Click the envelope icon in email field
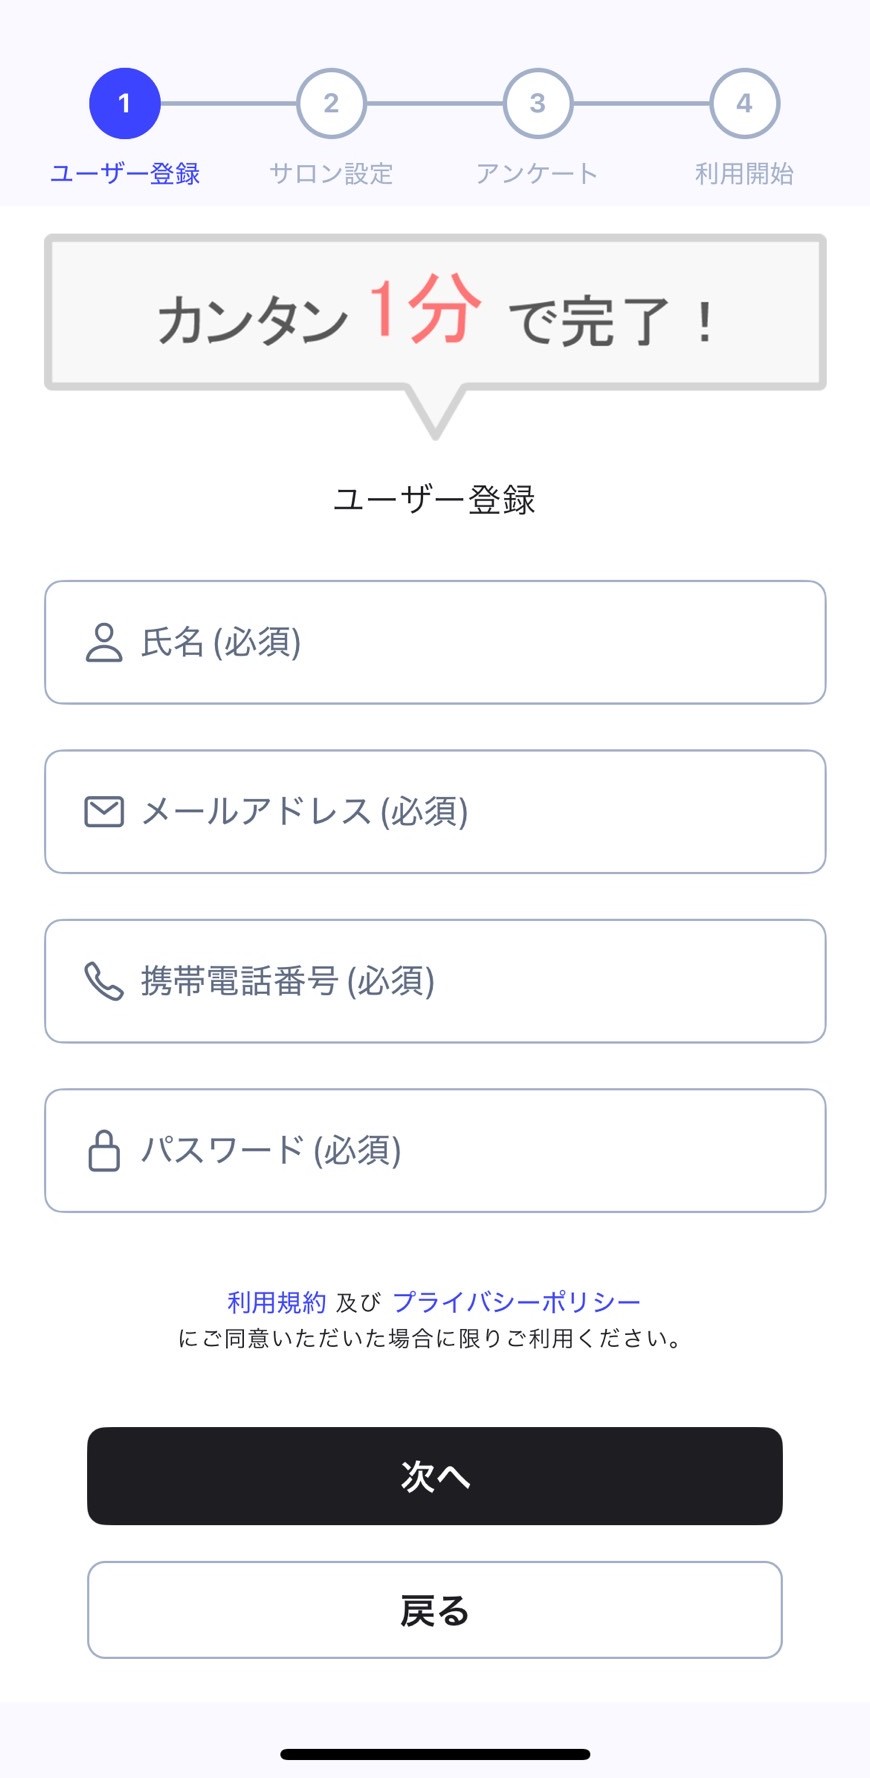 [x=104, y=812]
